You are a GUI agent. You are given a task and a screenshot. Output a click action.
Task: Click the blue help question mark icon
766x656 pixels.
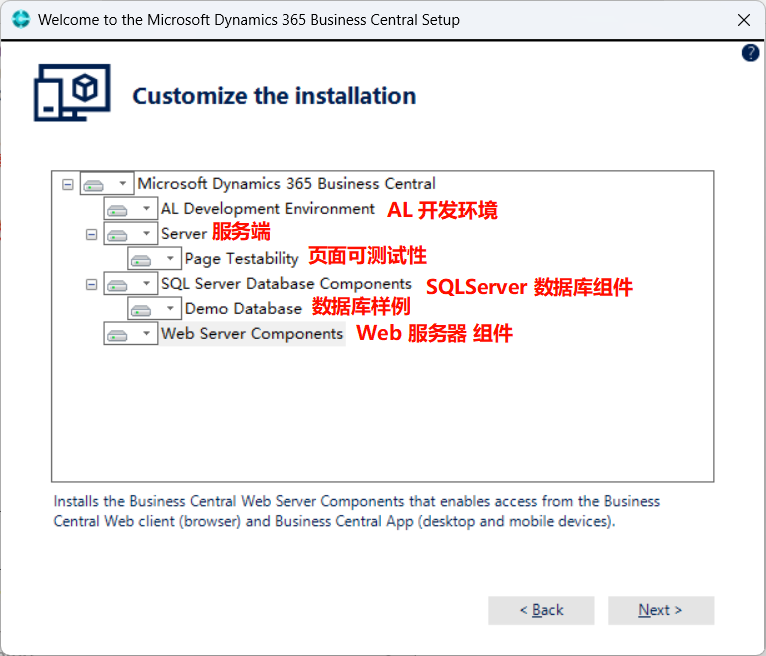tap(750, 53)
